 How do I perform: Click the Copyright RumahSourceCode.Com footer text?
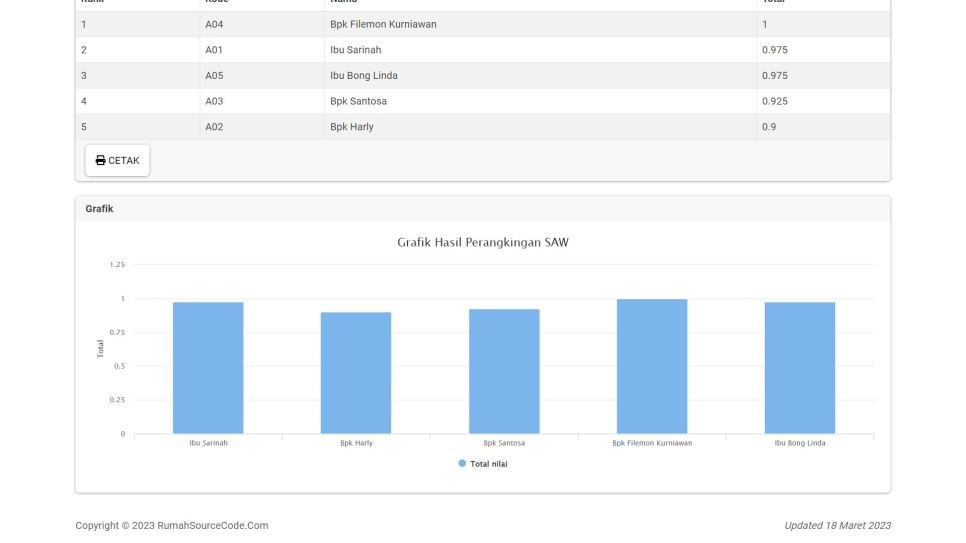(172, 525)
